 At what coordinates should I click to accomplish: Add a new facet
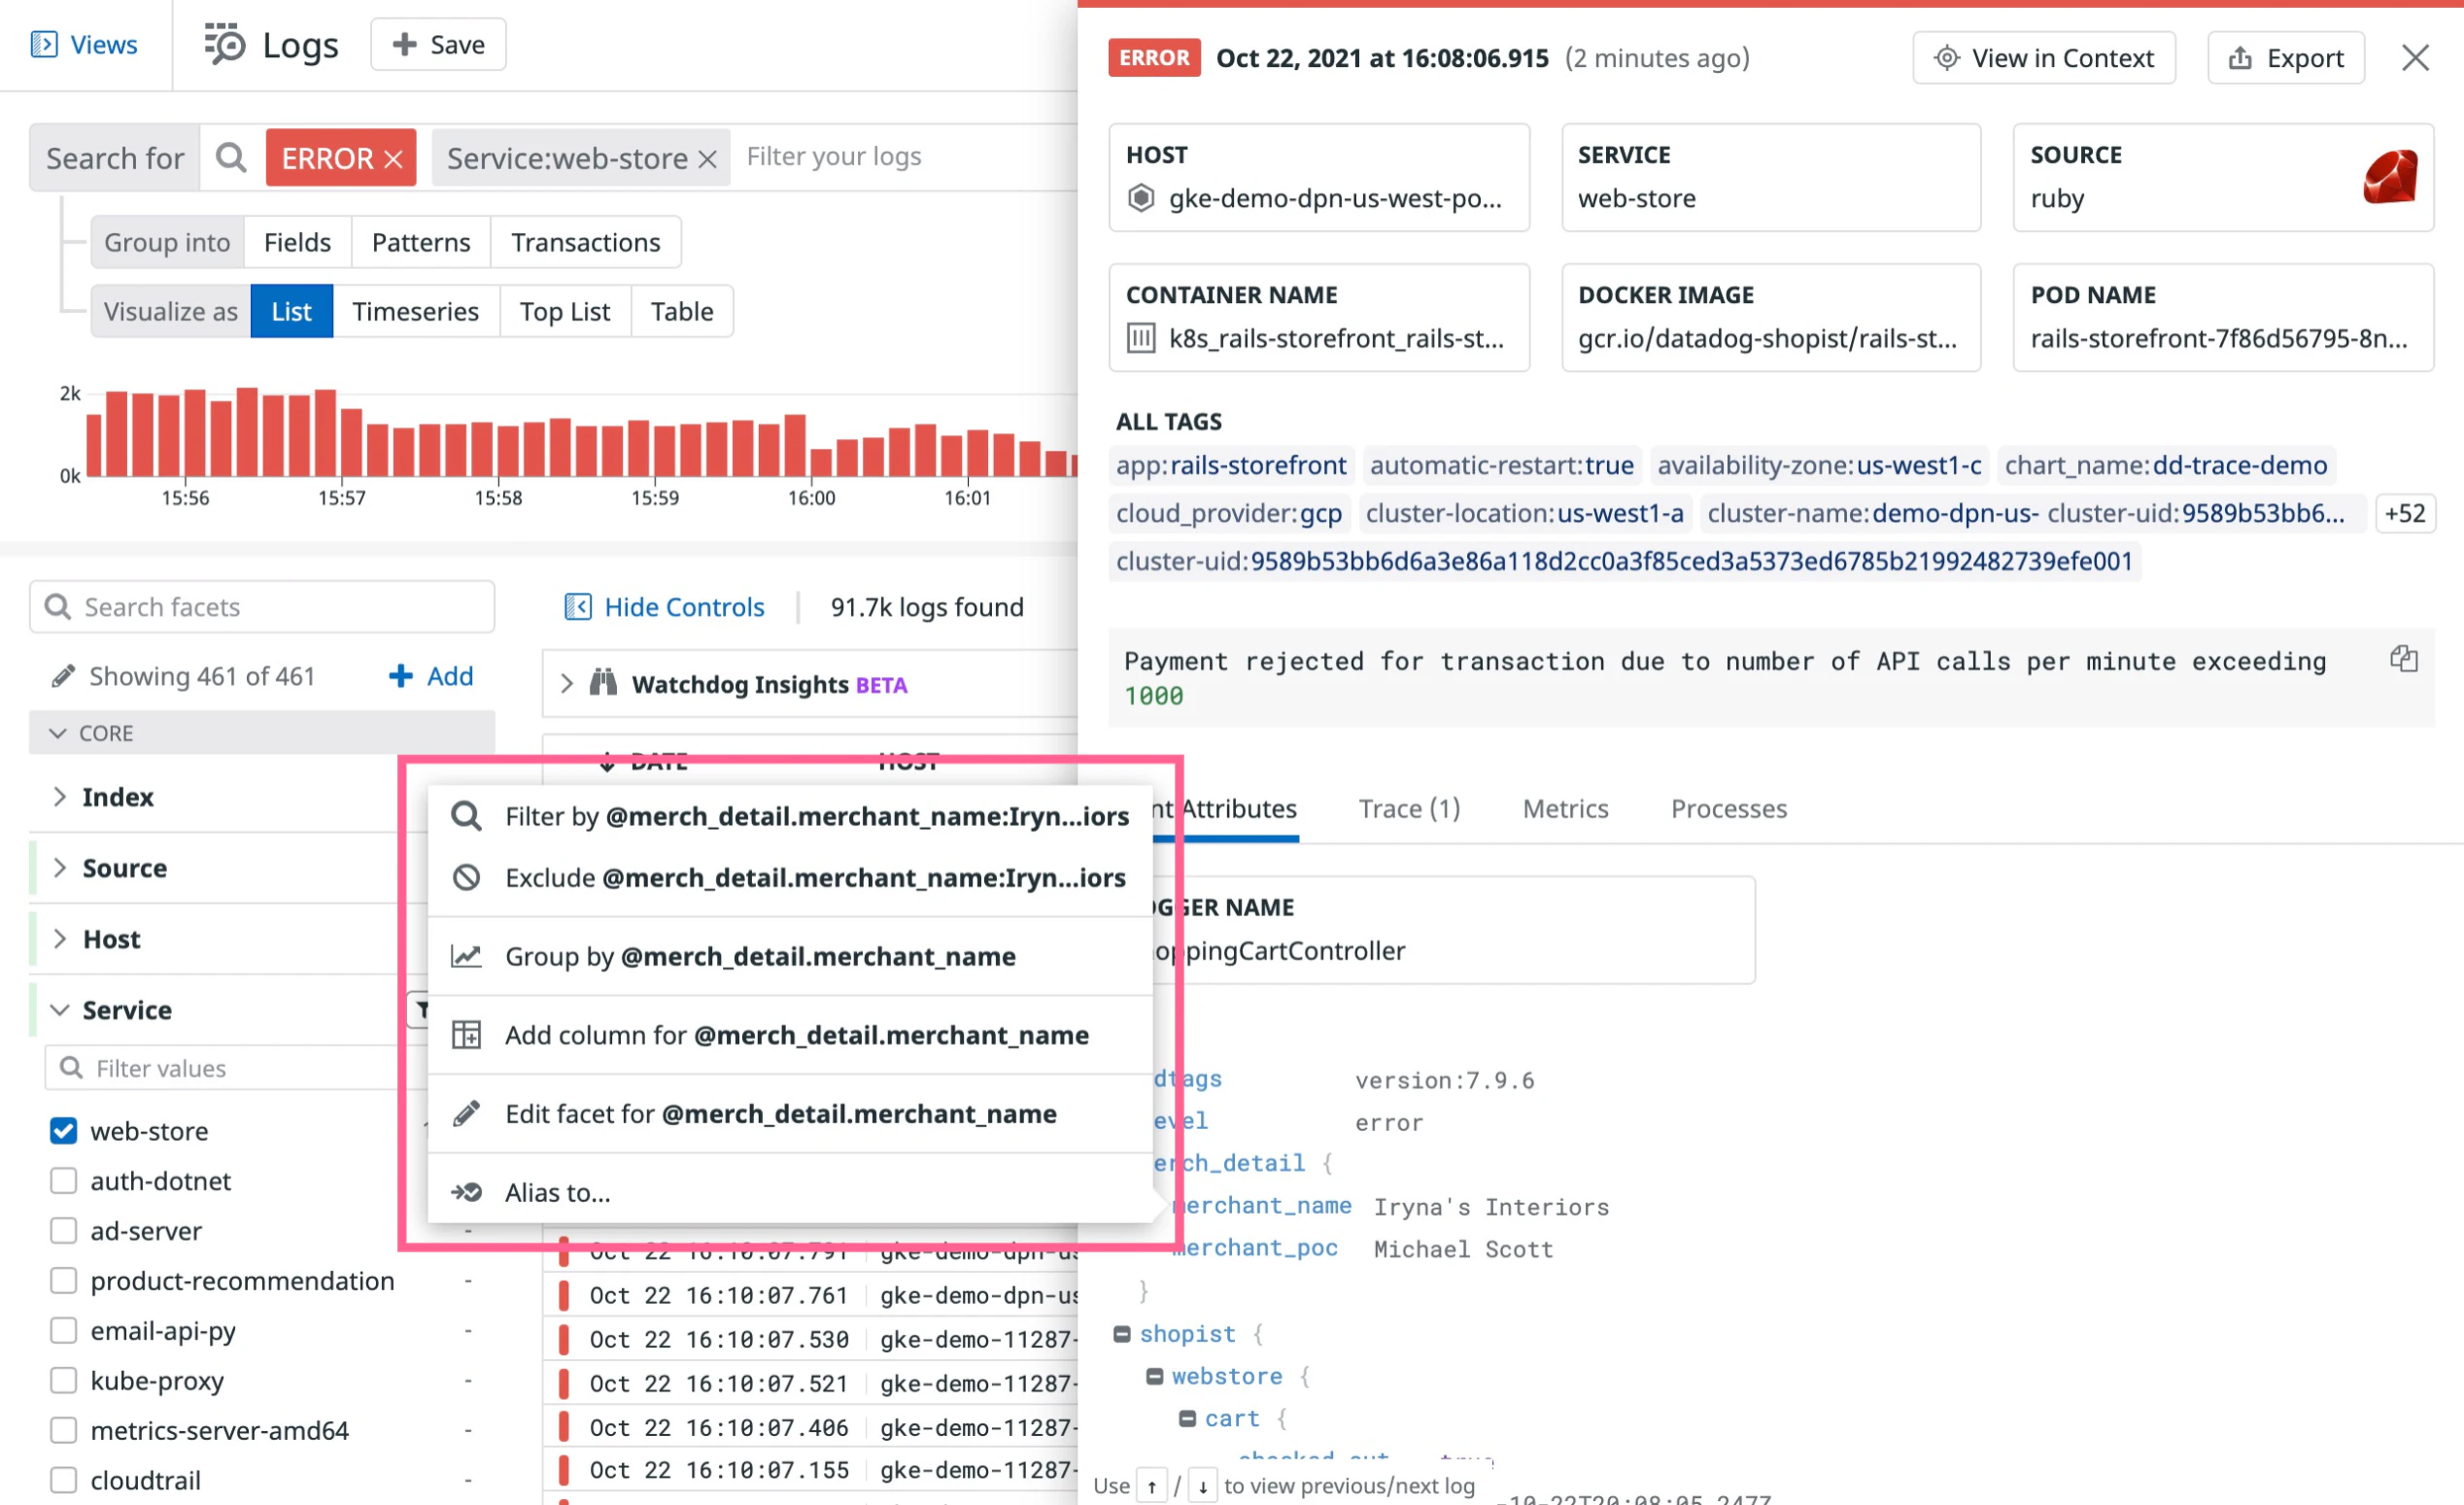431,677
